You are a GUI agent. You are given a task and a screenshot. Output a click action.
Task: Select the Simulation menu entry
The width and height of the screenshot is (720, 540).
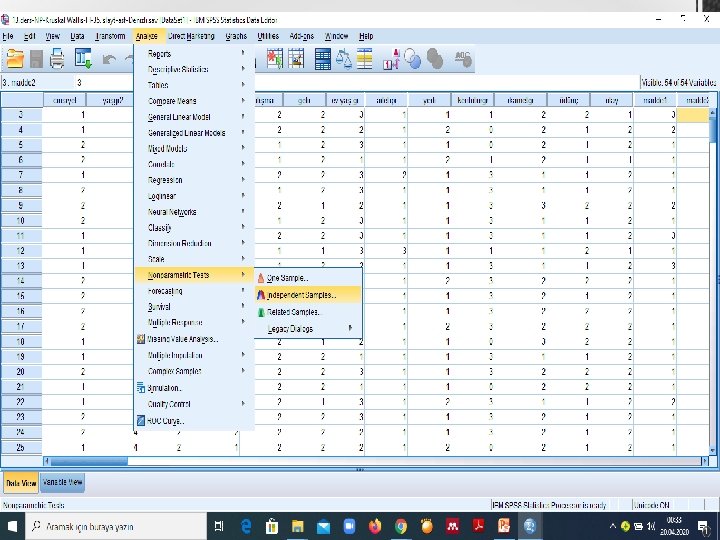point(194,388)
